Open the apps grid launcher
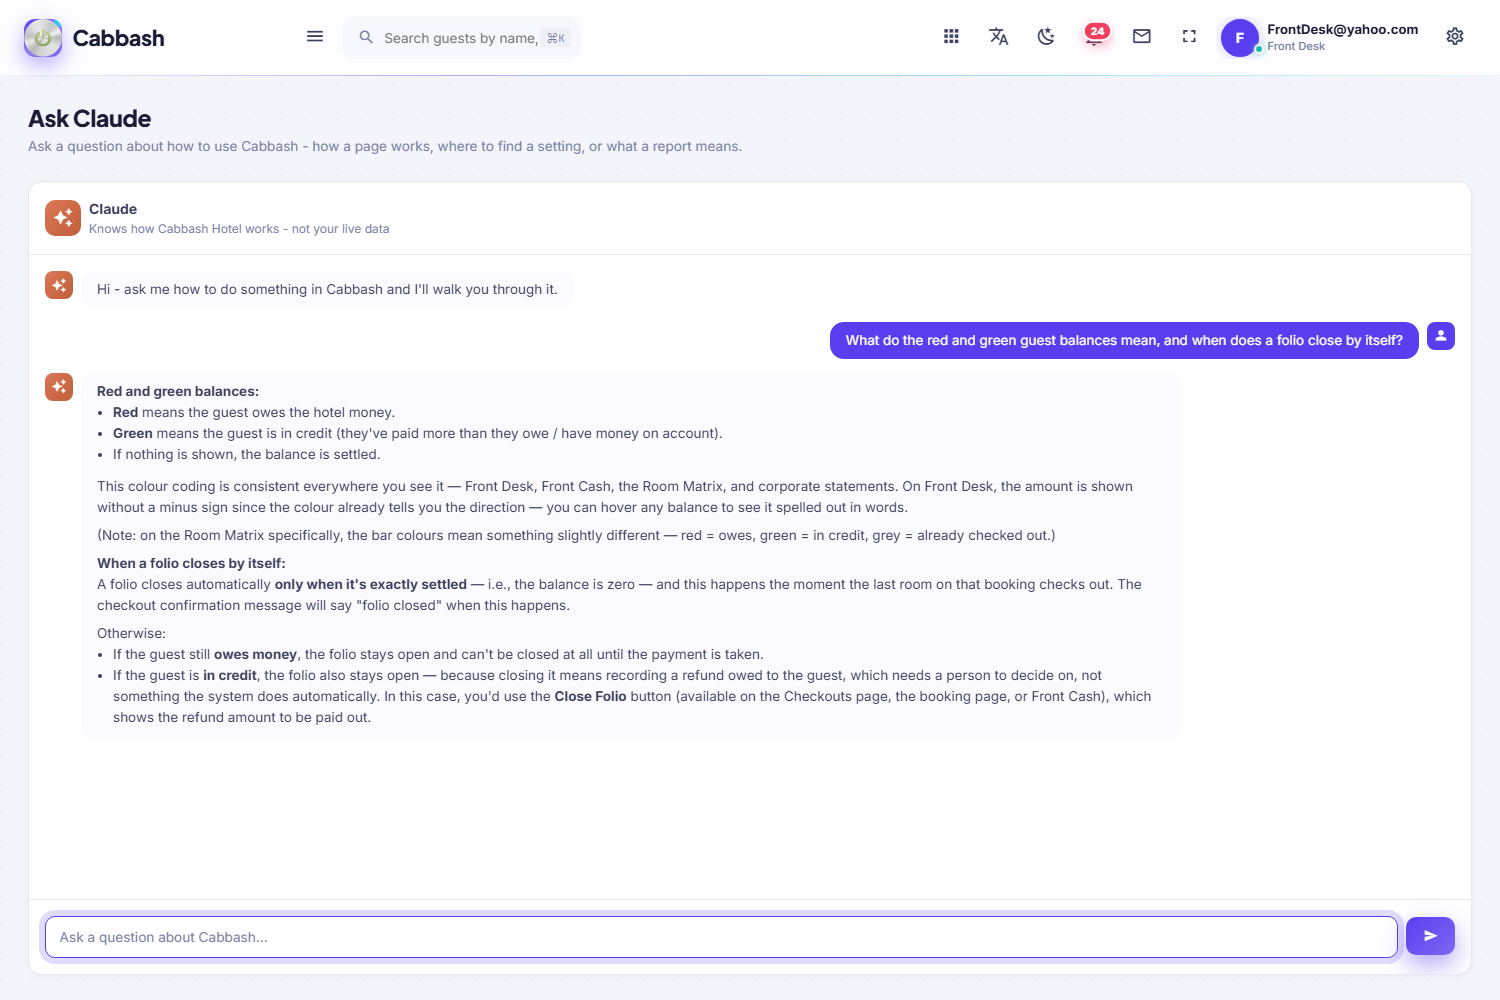The image size is (1500, 1000). coord(951,37)
